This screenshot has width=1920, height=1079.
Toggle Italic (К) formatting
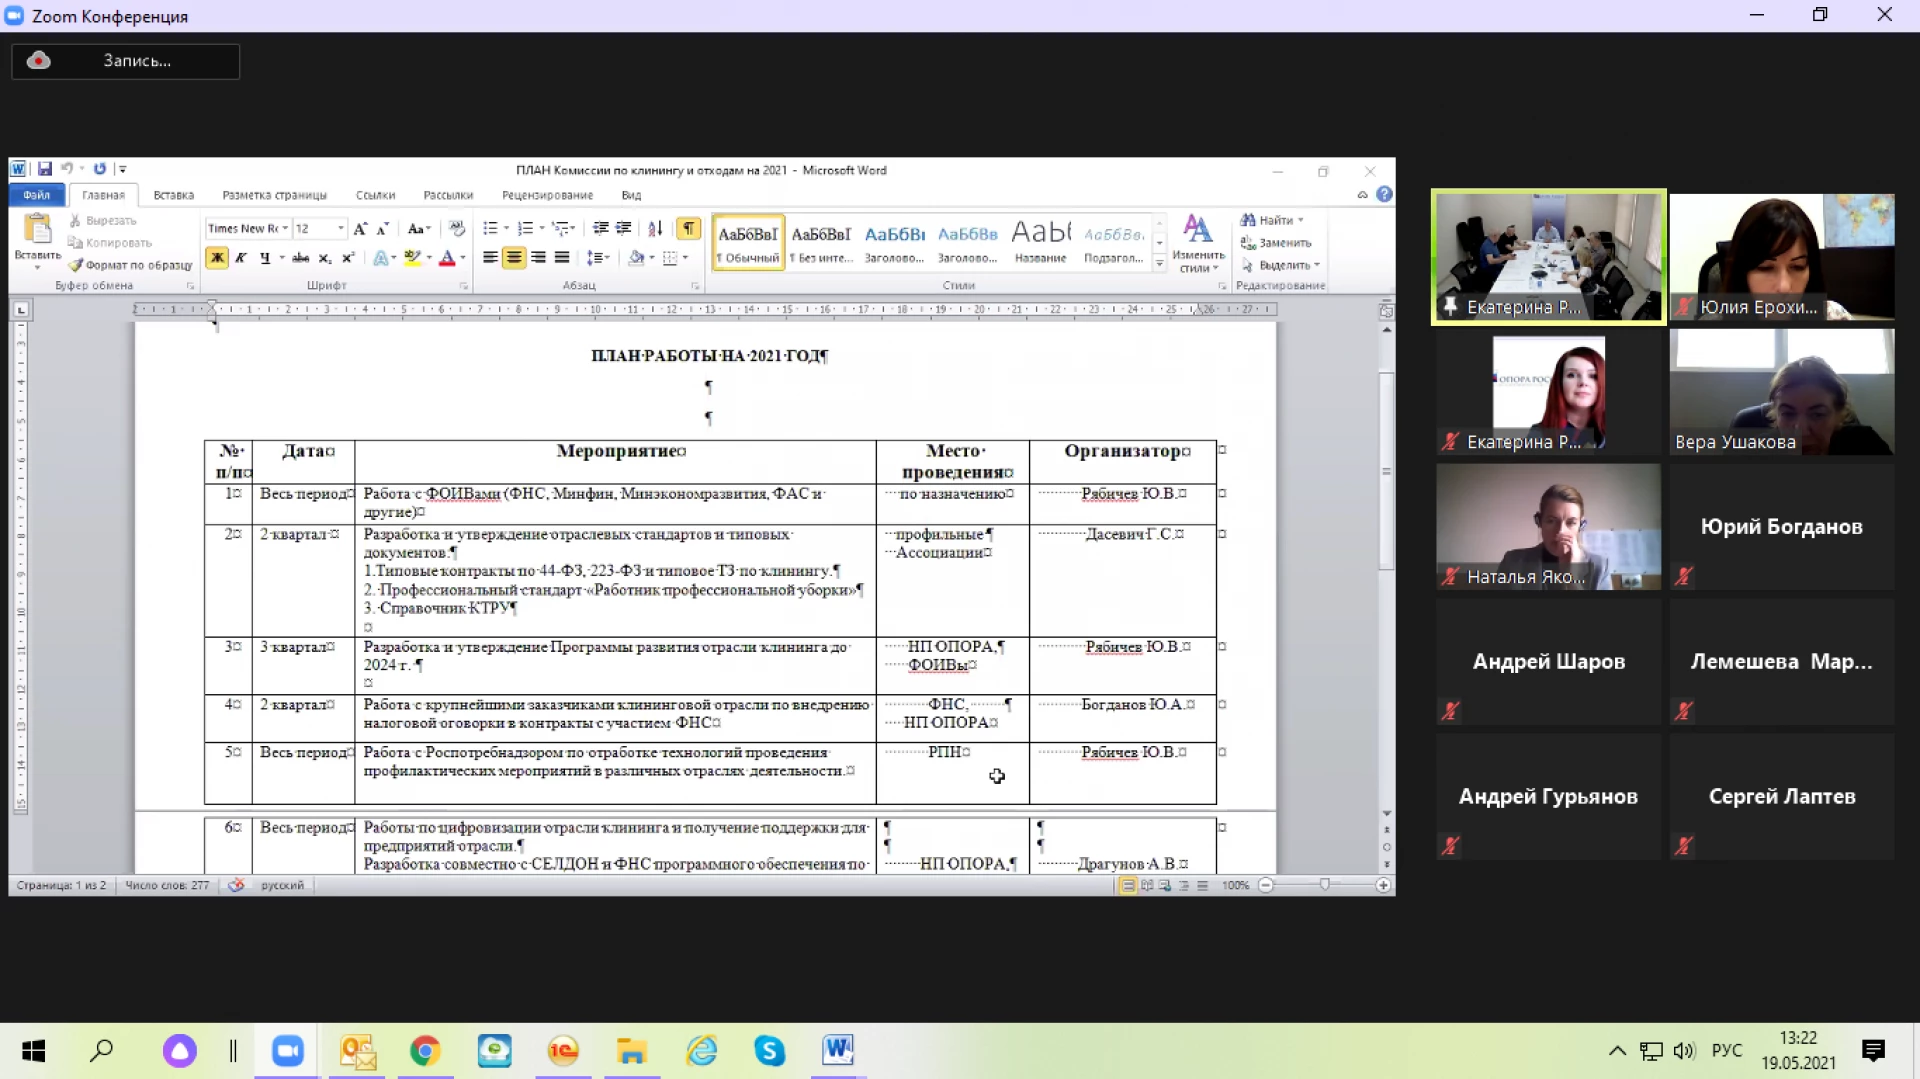(241, 258)
